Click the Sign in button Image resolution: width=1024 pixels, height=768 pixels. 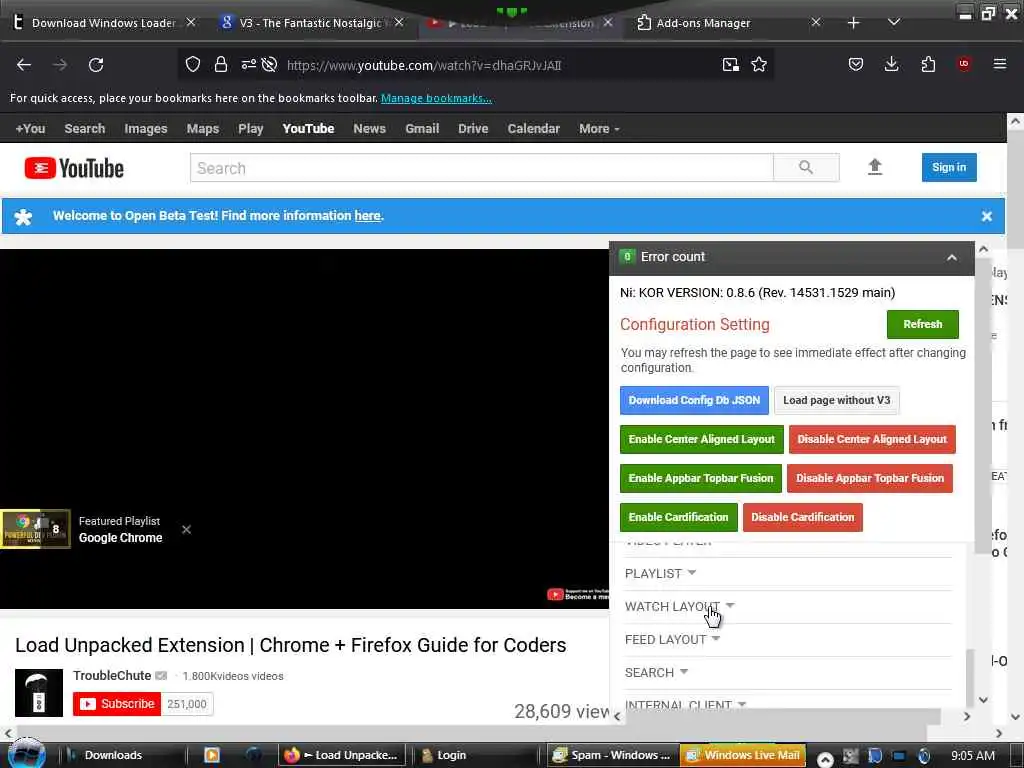click(949, 167)
